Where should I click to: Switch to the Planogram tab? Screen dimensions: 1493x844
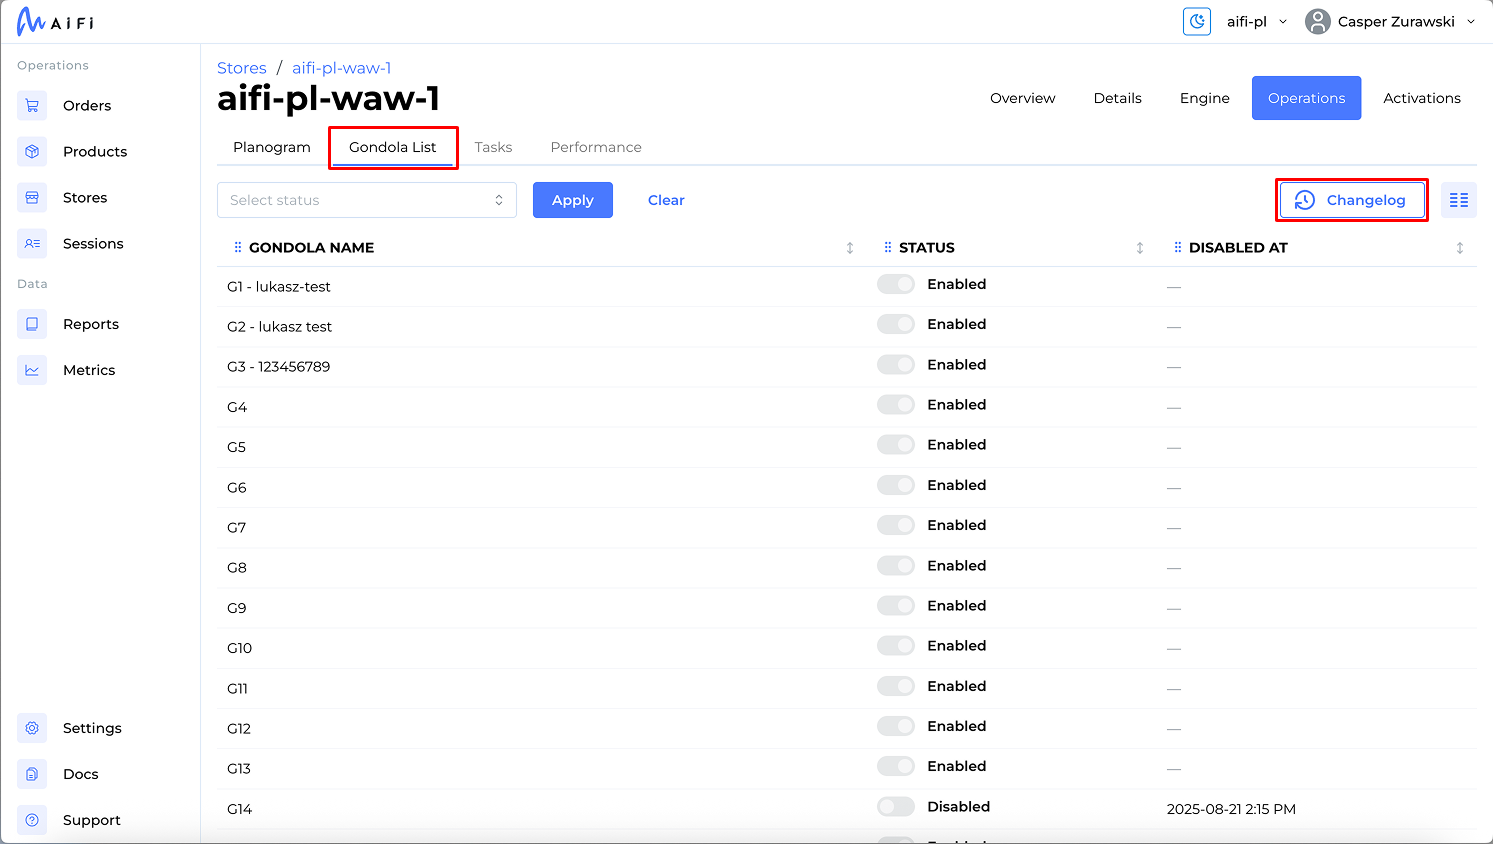(x=272, y=147)
